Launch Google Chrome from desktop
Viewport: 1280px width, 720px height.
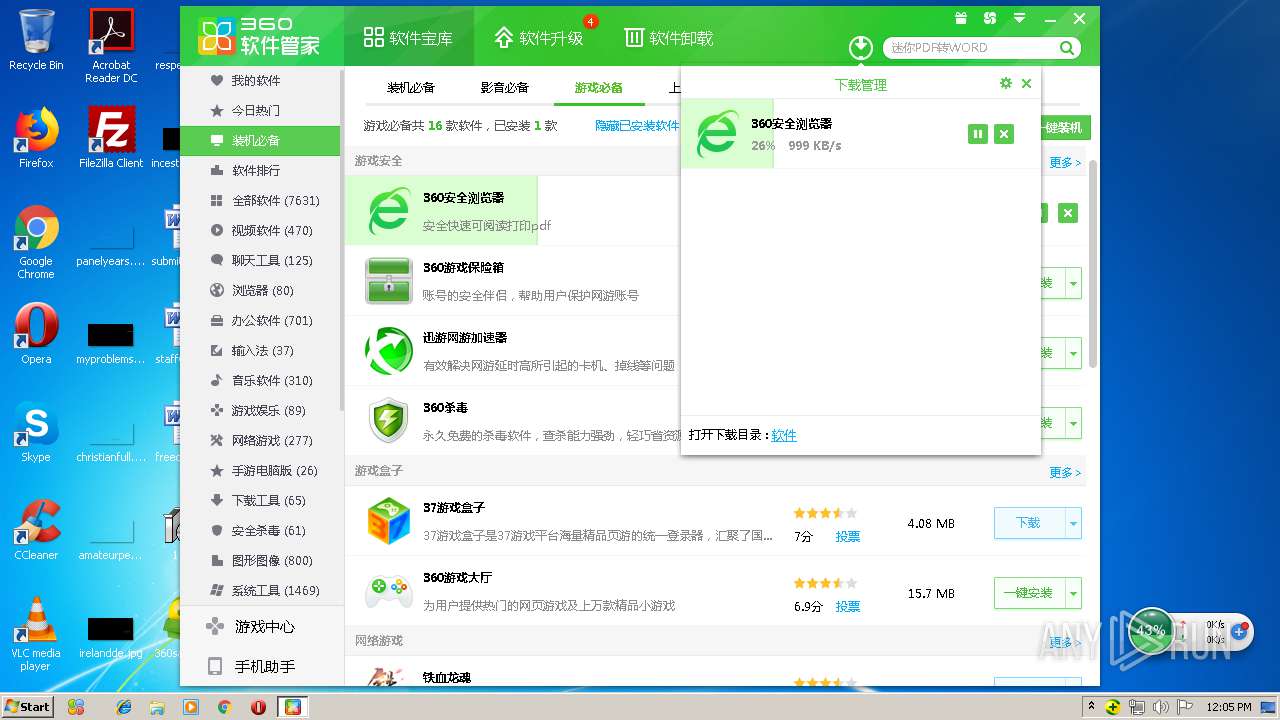[x=36, y=242]
